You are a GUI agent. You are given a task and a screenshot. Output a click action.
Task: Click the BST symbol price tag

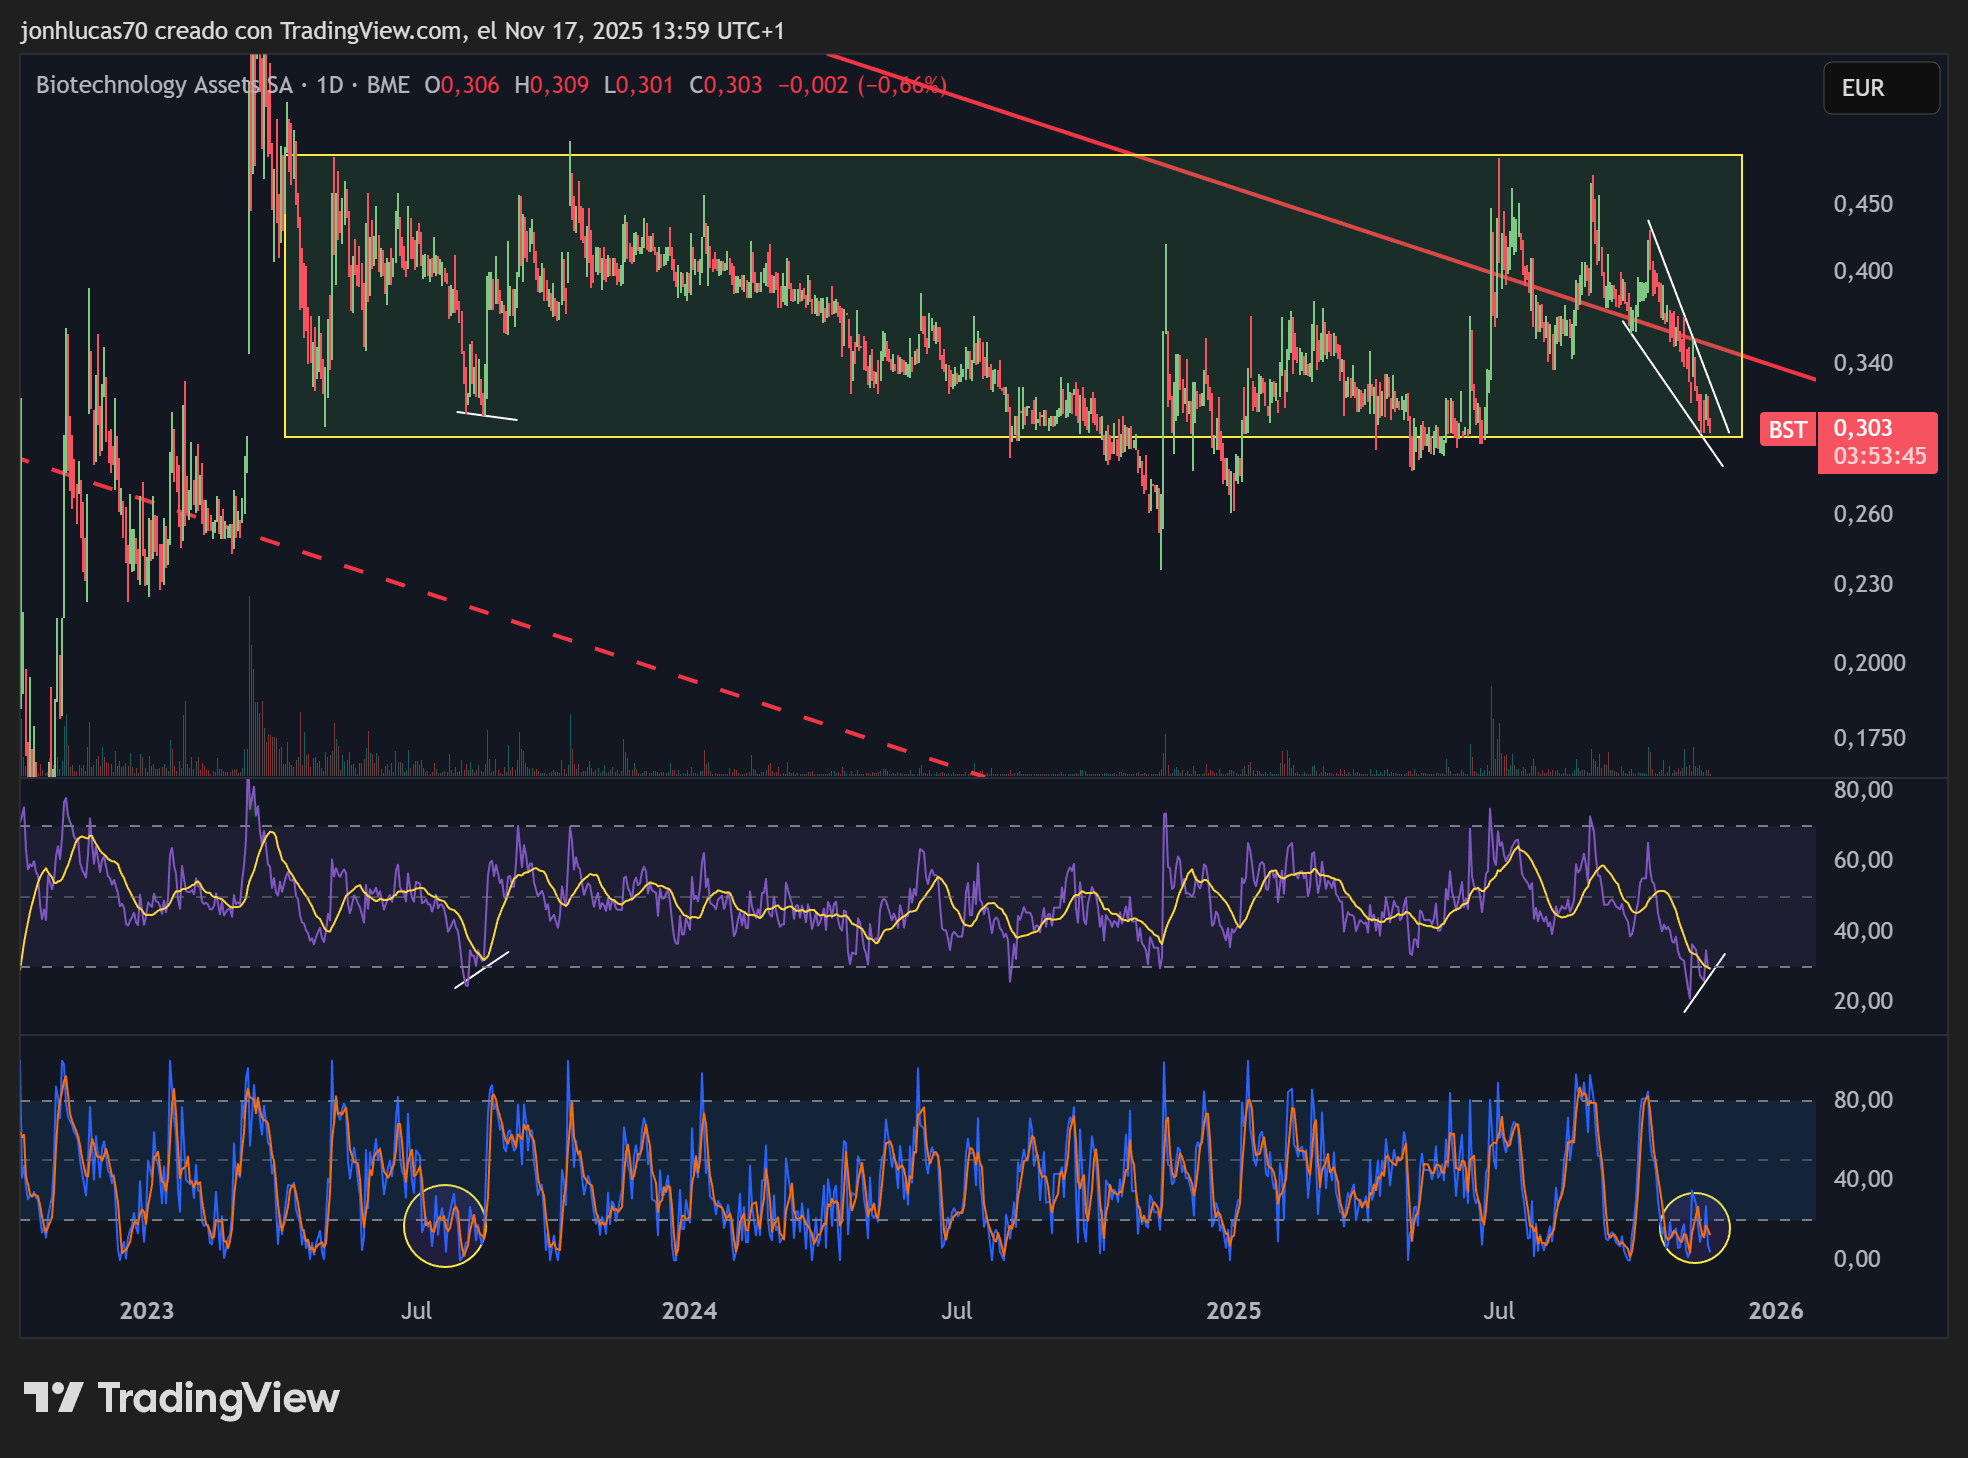click(1787, 430)
